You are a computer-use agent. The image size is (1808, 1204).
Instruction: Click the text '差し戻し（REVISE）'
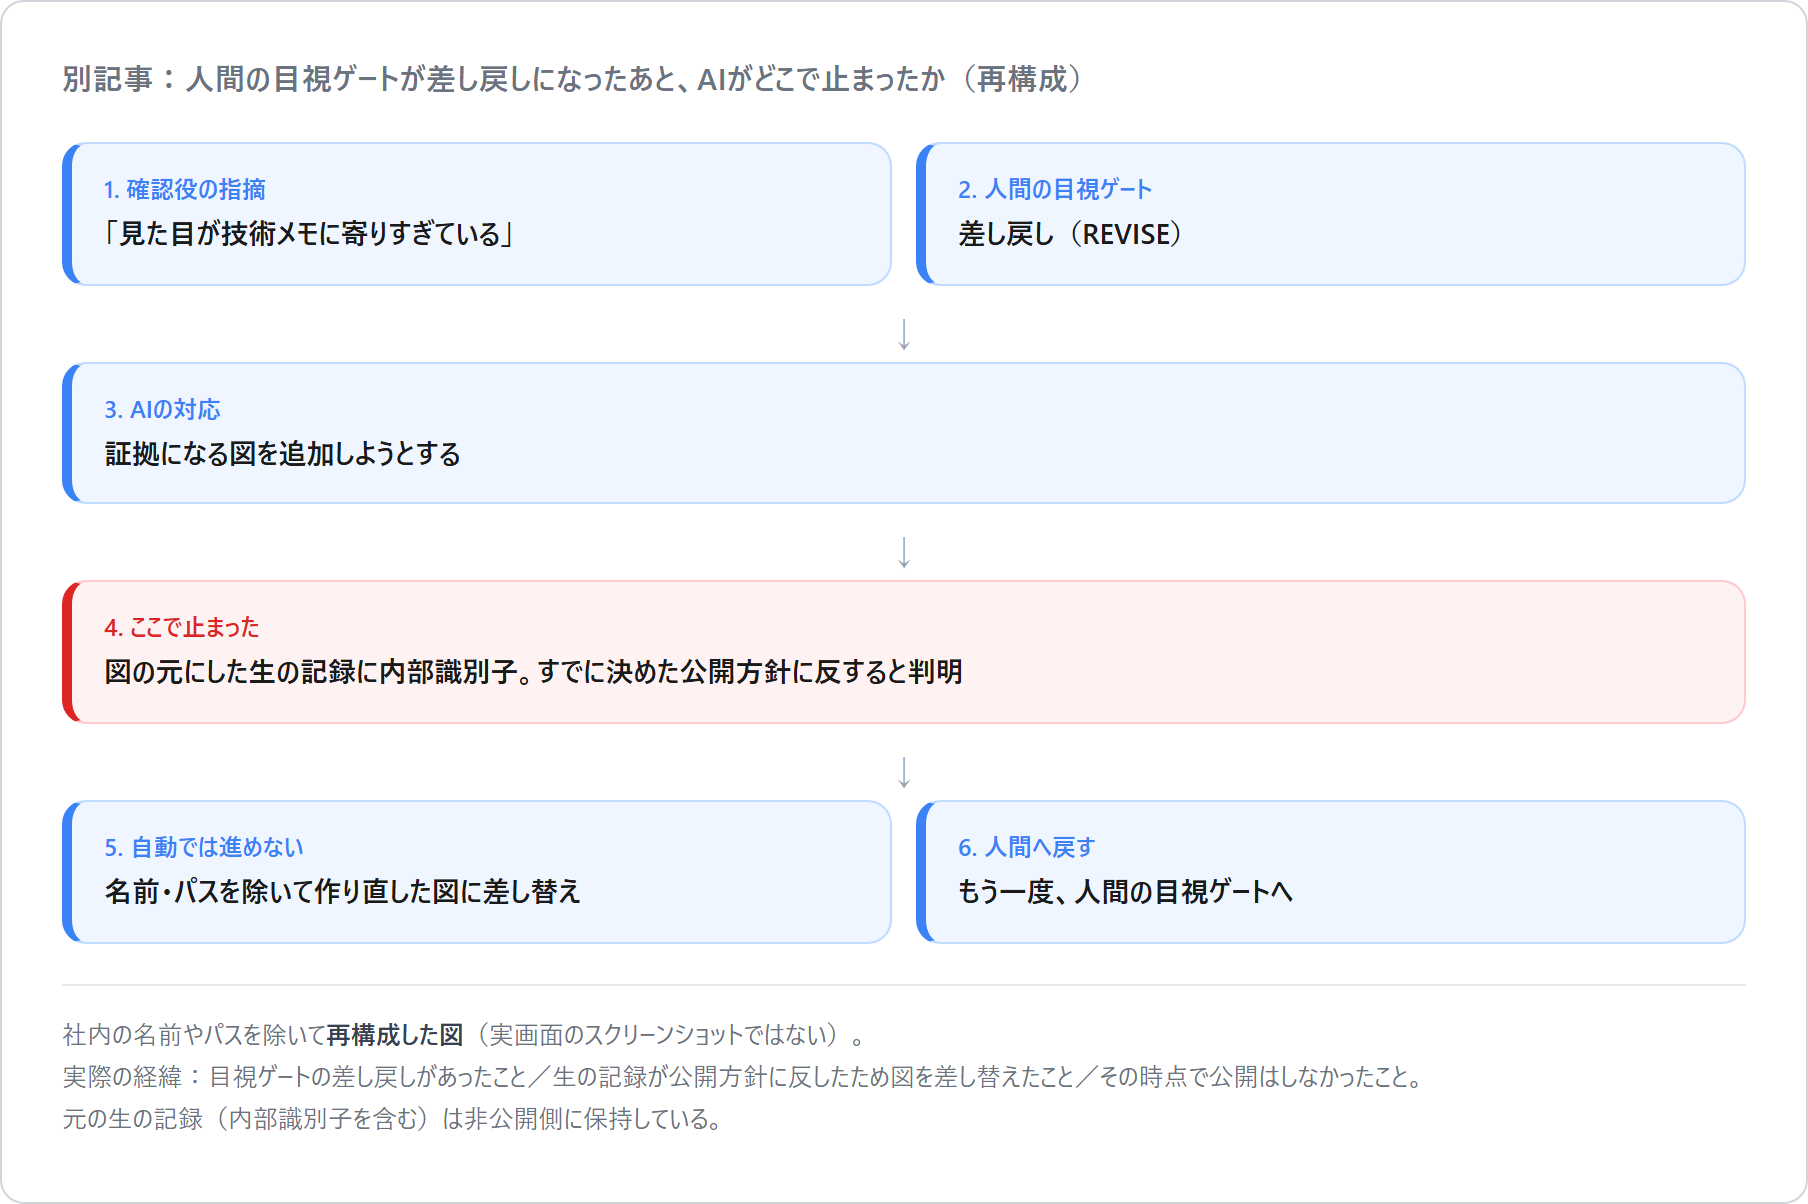[1075, 234]
